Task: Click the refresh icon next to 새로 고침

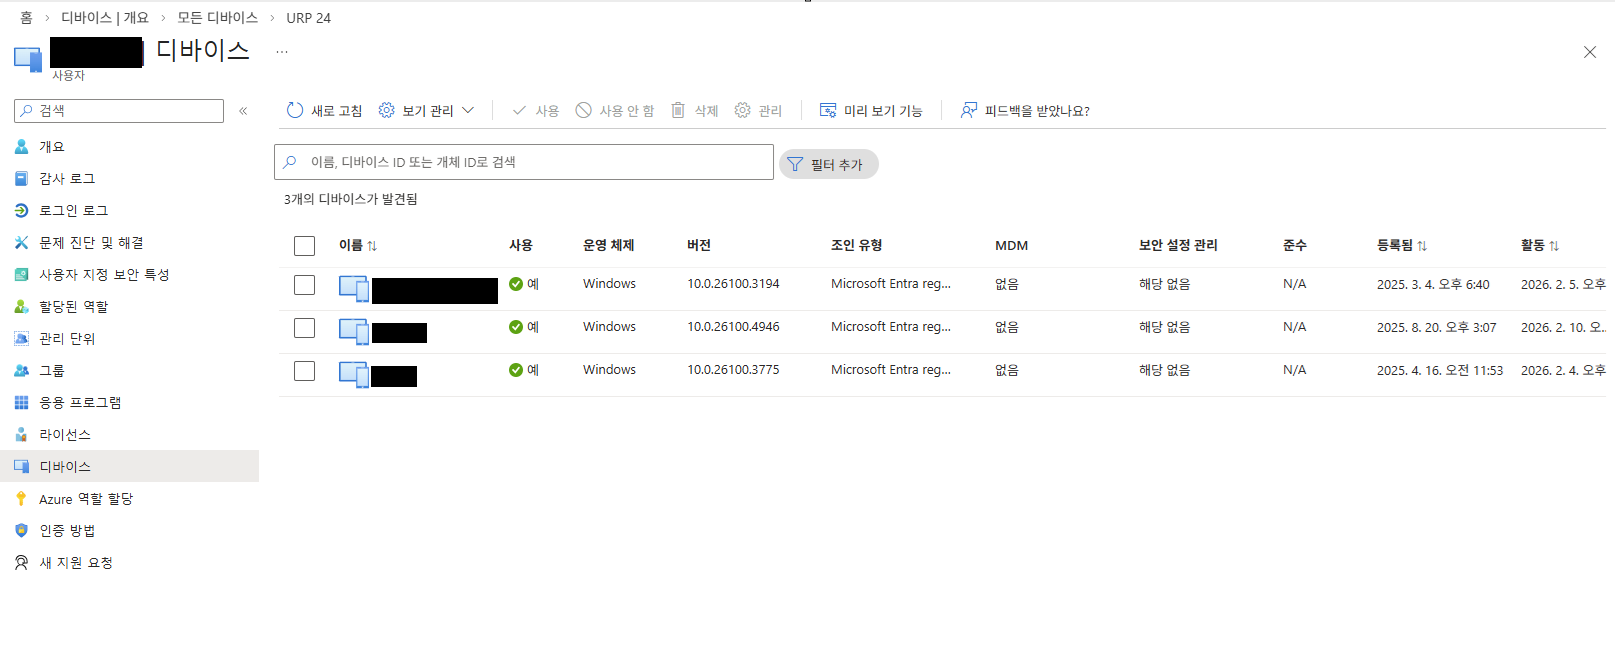Action: 294,110
